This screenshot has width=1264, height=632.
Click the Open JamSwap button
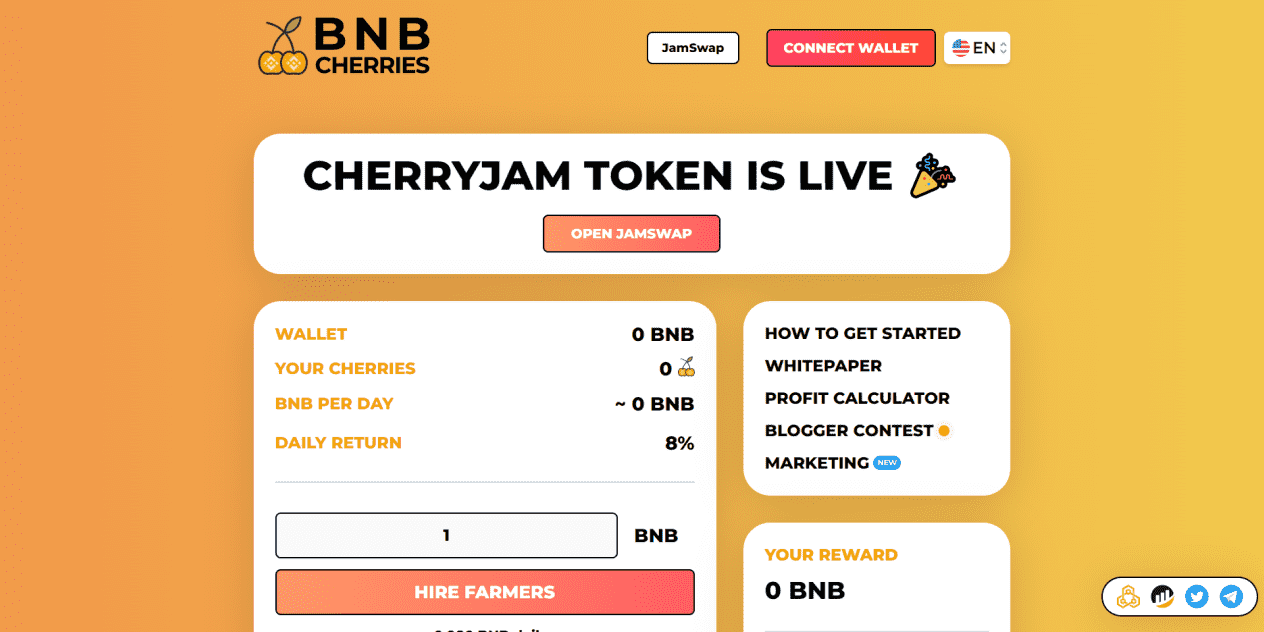click(x=631, y=234)
